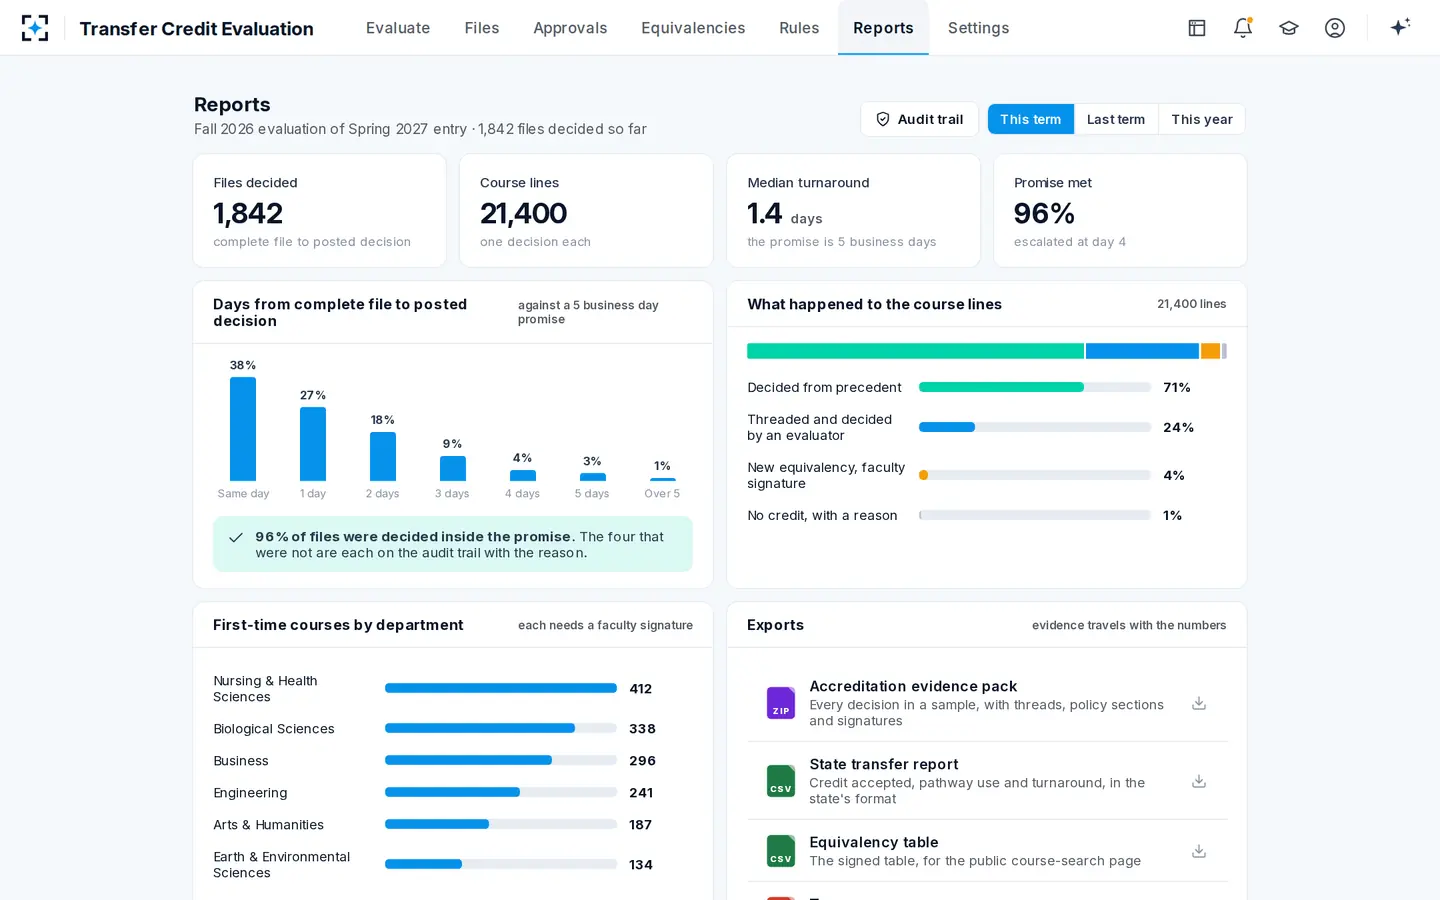The width and height of the screenshot is (1440, 900).
Task: Click the "No credit, with a reason" label
Action: pyautogui.click(x=822, y=515)
